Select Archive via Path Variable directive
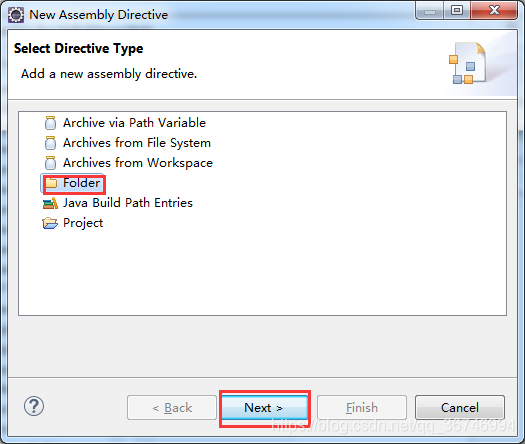This screenshot has width=525, height=444. [134, 123]
